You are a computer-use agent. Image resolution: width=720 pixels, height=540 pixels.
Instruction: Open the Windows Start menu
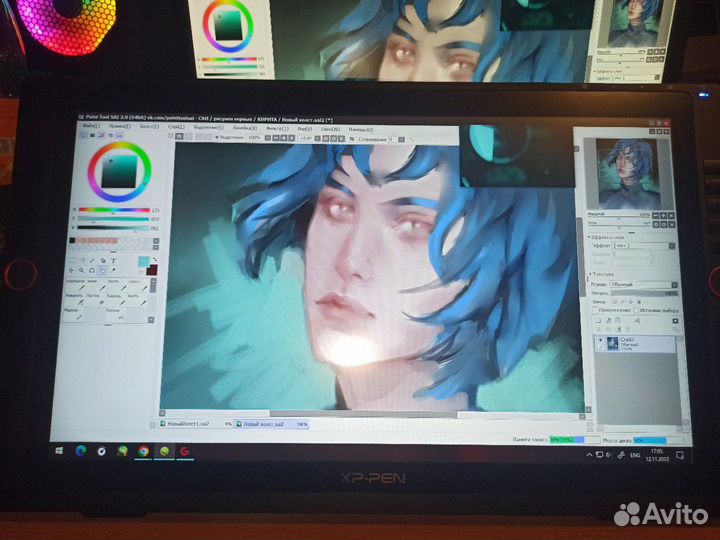pos(59,451)
